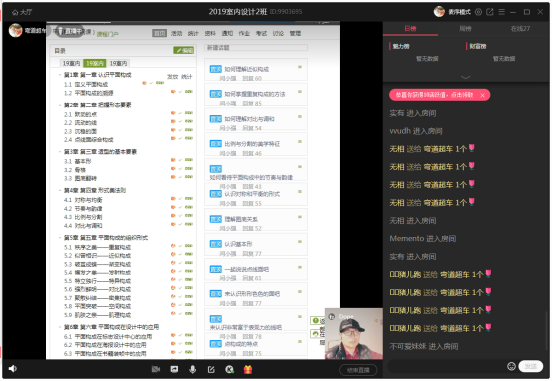
Task: Switch to the 在线27 tab
Action: [x=520, y=29]
